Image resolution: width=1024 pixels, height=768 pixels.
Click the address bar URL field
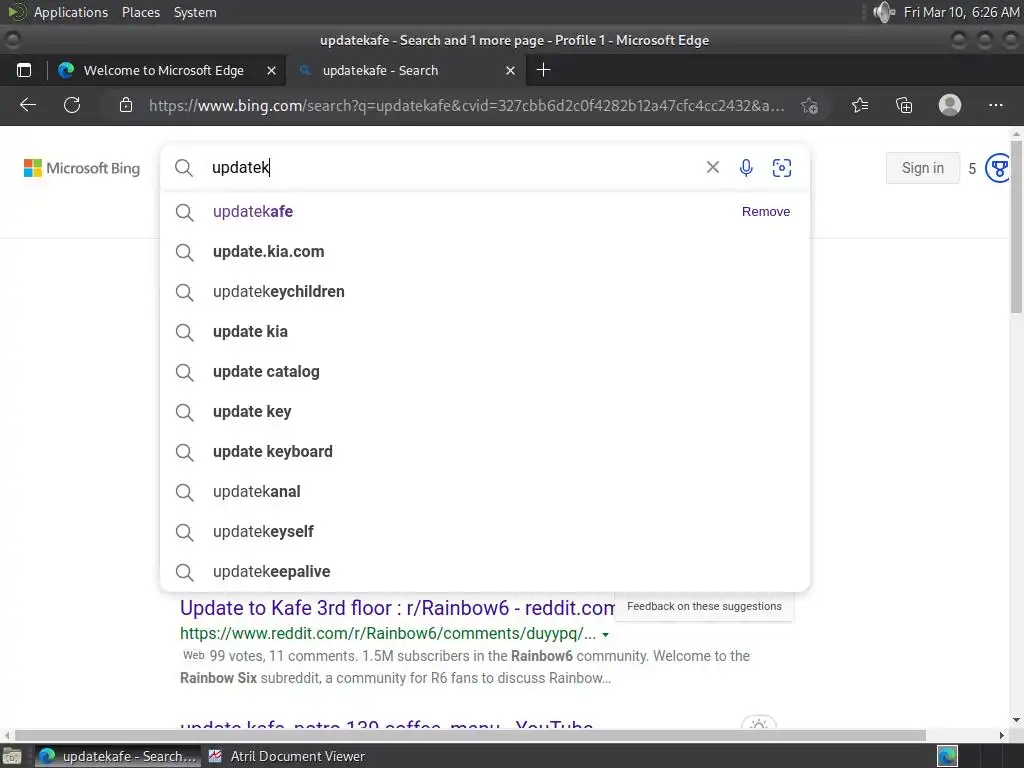pos(466,105)
